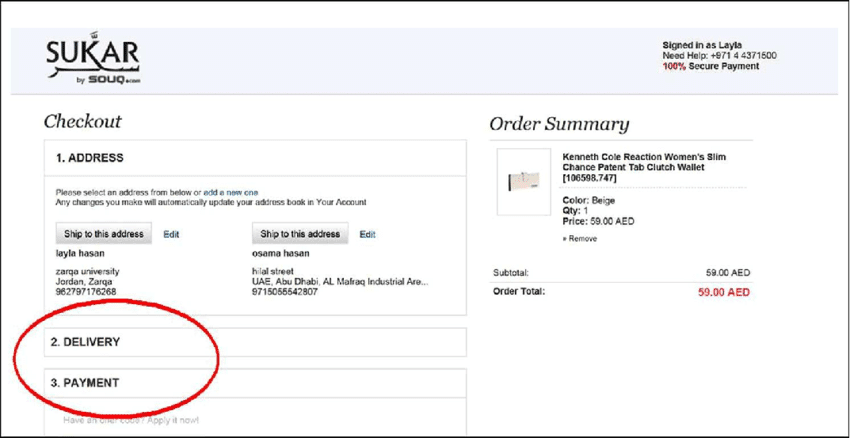Click the Sukar by Souq logo

point(93,59)
